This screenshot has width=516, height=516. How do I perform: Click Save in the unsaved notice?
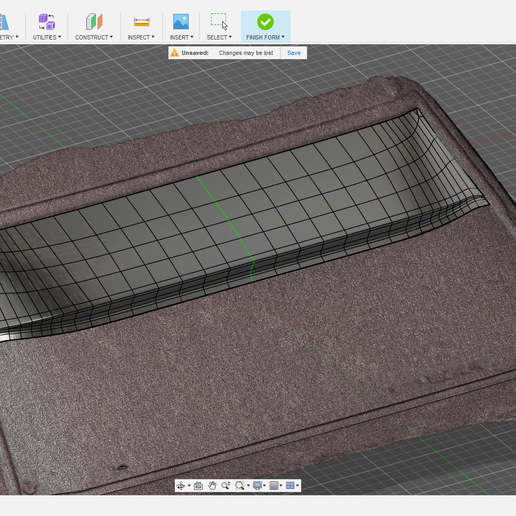294,53
